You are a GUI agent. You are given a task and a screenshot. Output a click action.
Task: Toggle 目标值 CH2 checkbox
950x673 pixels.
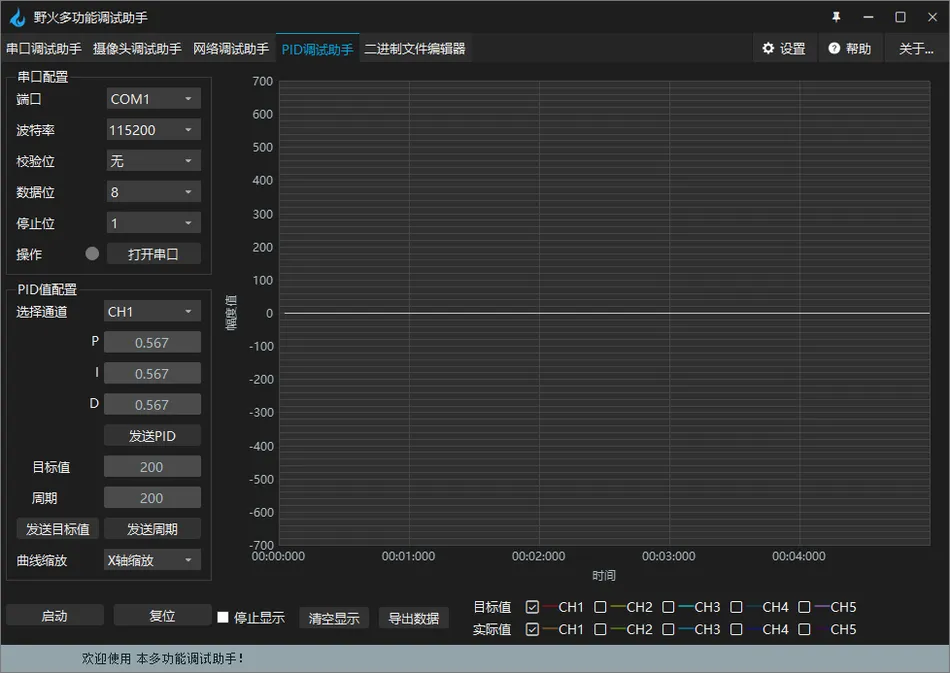(600, 607)
